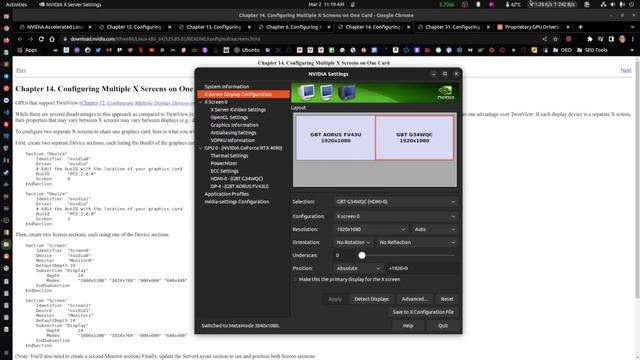Open the No Reflection dropdown
The width and height of the screenshot is (640, 360).
point(417,242)
